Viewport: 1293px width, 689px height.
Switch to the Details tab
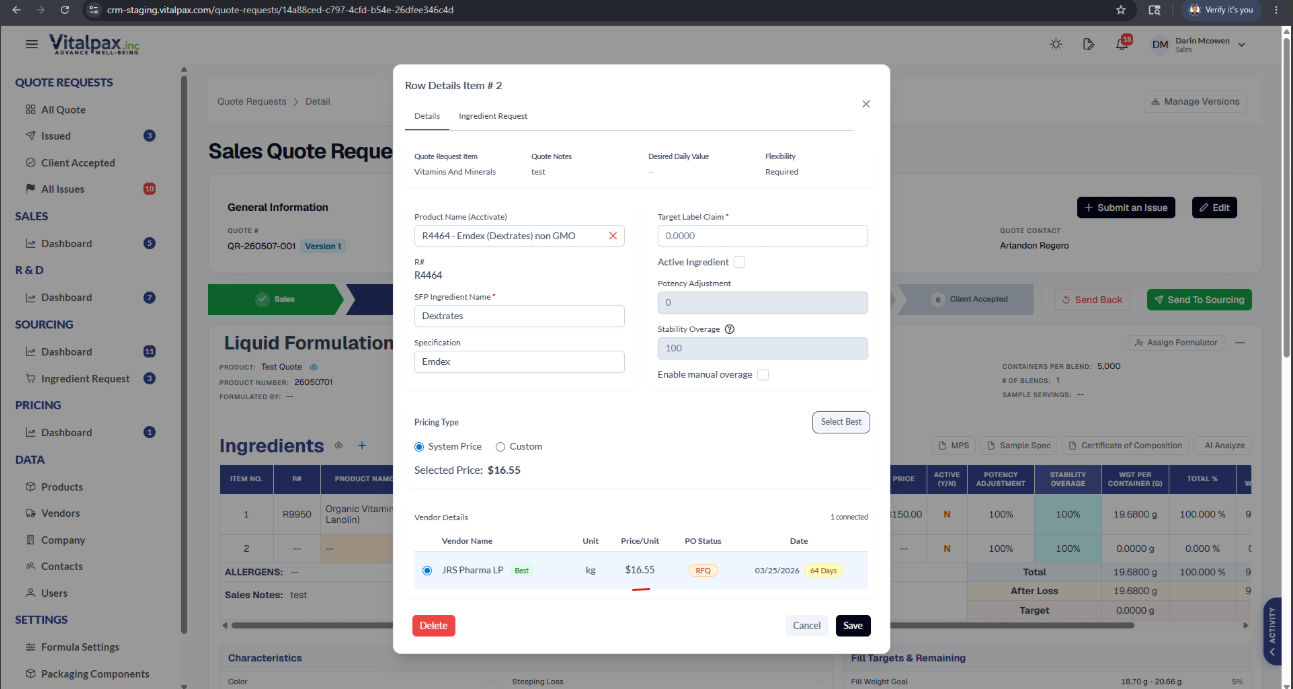(427, 116)
